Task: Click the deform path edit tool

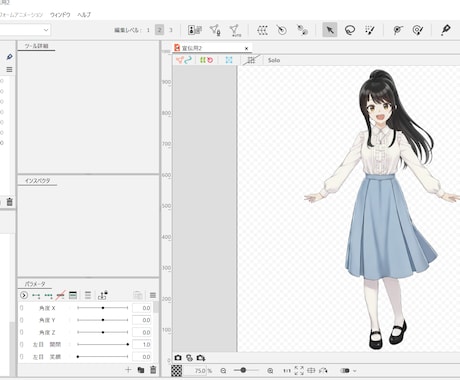Action: pos(418,30)
